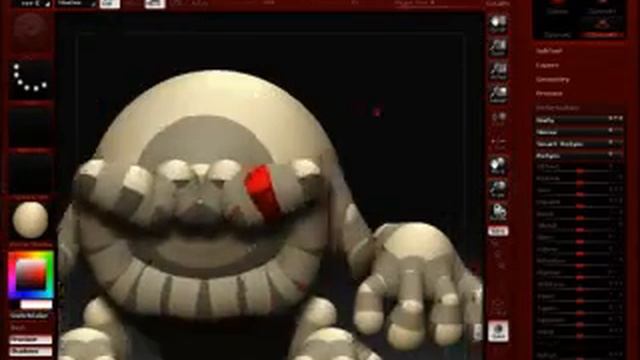640x360 pixels.
Task: Select the Zoom canvas navigation icon
Action: pos(498,48)
